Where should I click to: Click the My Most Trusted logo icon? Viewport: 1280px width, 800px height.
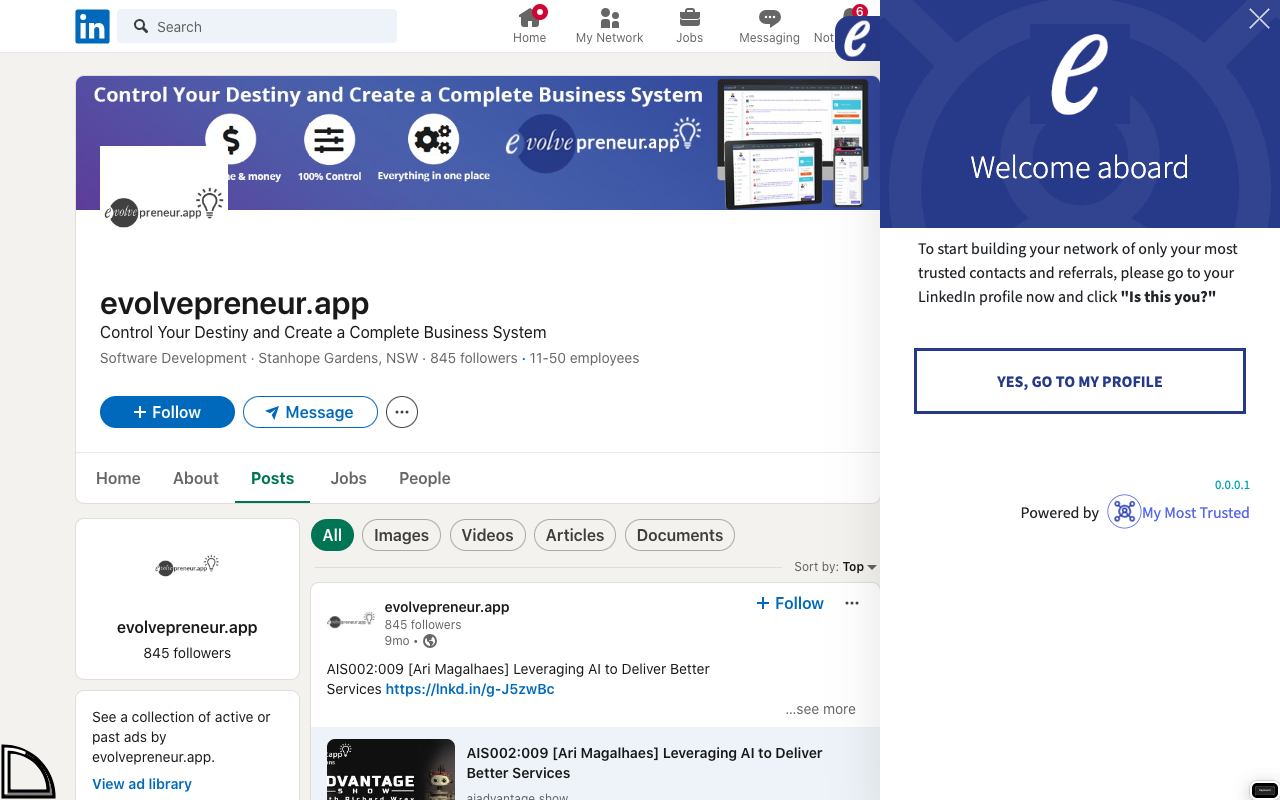tap(1124, 512)
